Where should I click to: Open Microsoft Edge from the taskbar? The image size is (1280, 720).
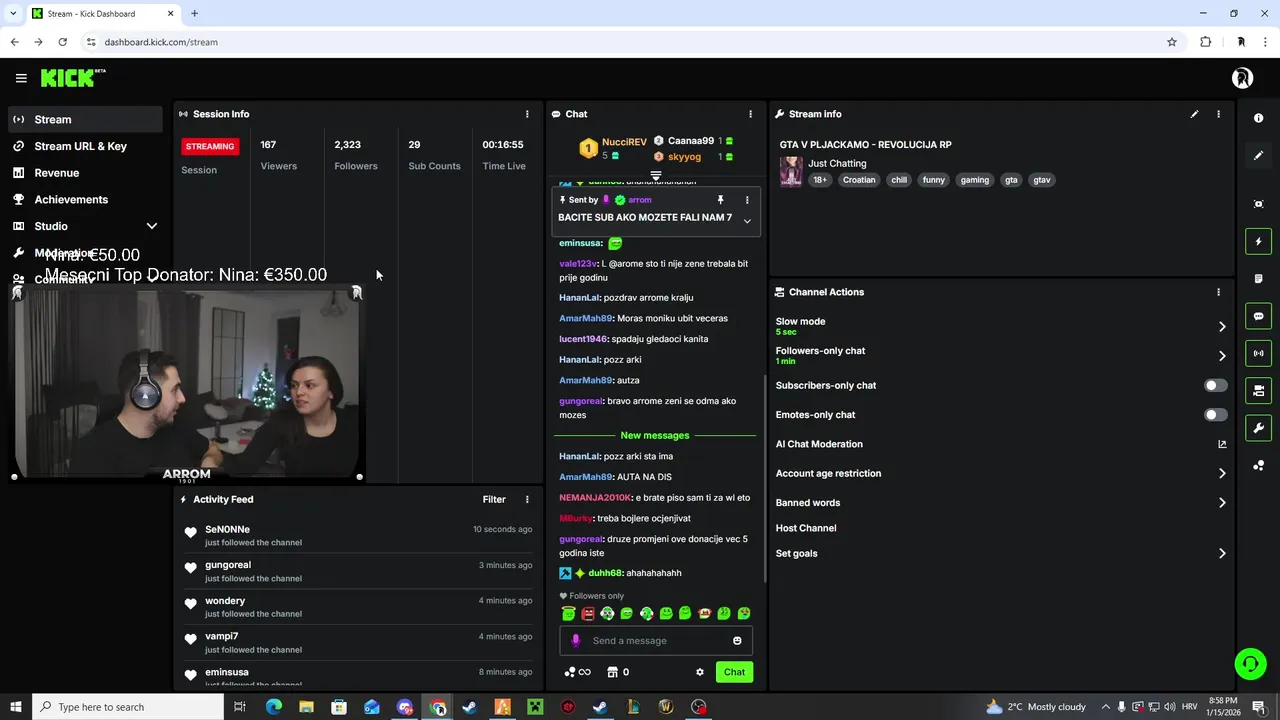pos(273,707)
